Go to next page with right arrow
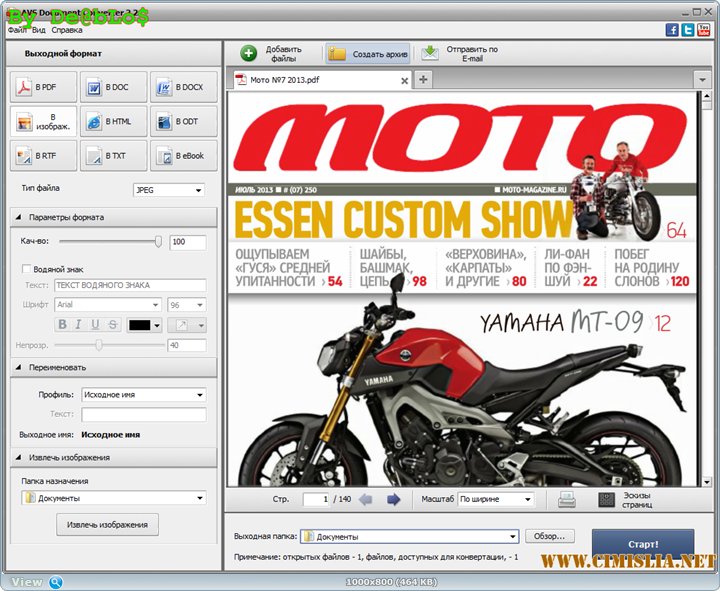 click(393, 499)
